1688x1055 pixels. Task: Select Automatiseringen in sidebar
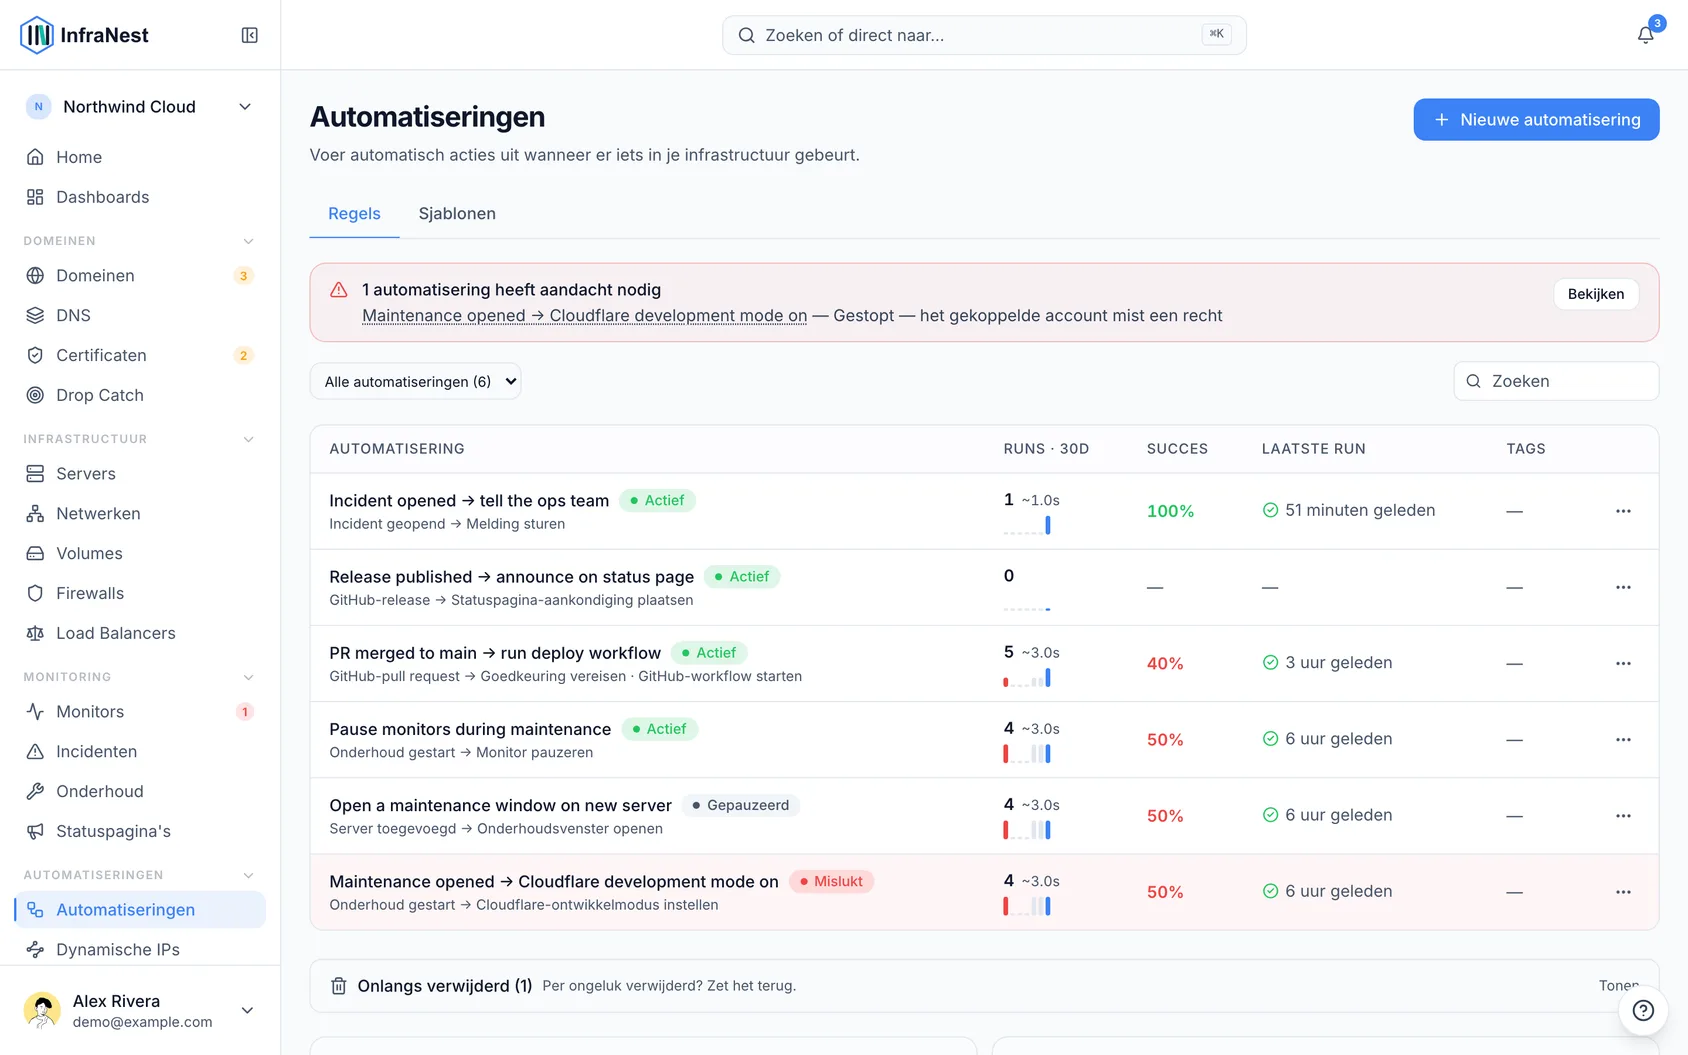click(140, 909)
